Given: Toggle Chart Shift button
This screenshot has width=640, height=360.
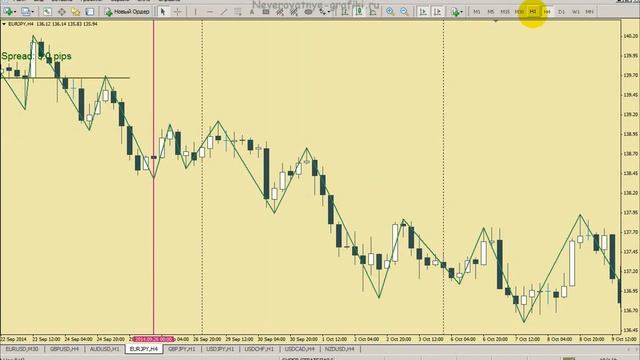Looking at the screenshot, I should point(437,12).
